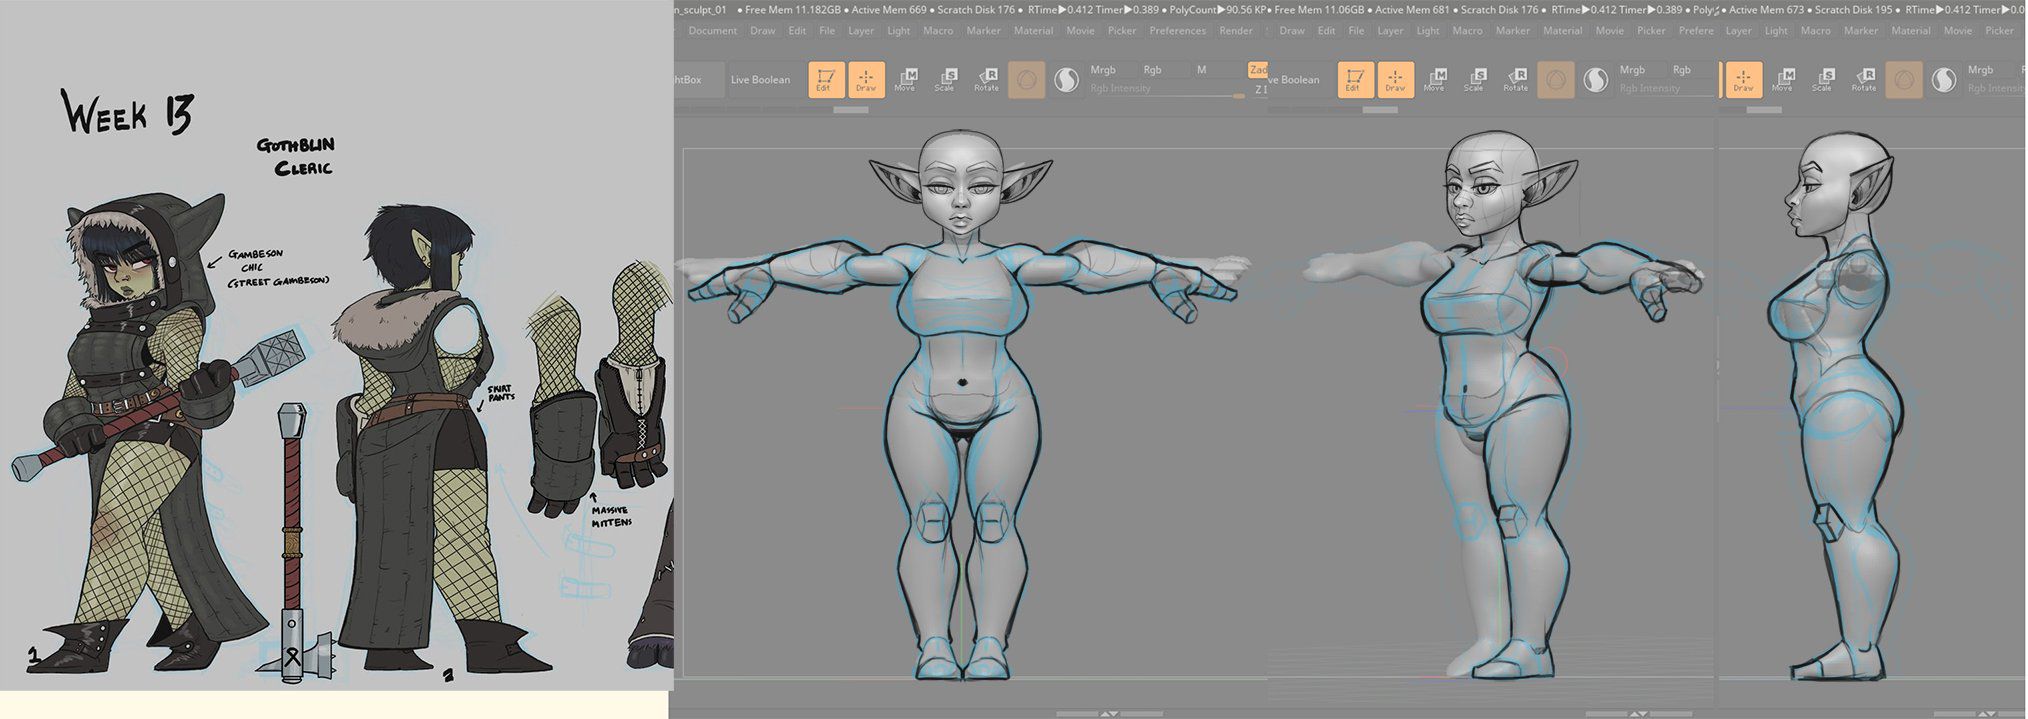
Task: Select Scale mode in the middle ZBrush window
Action: pos(1475,80)
